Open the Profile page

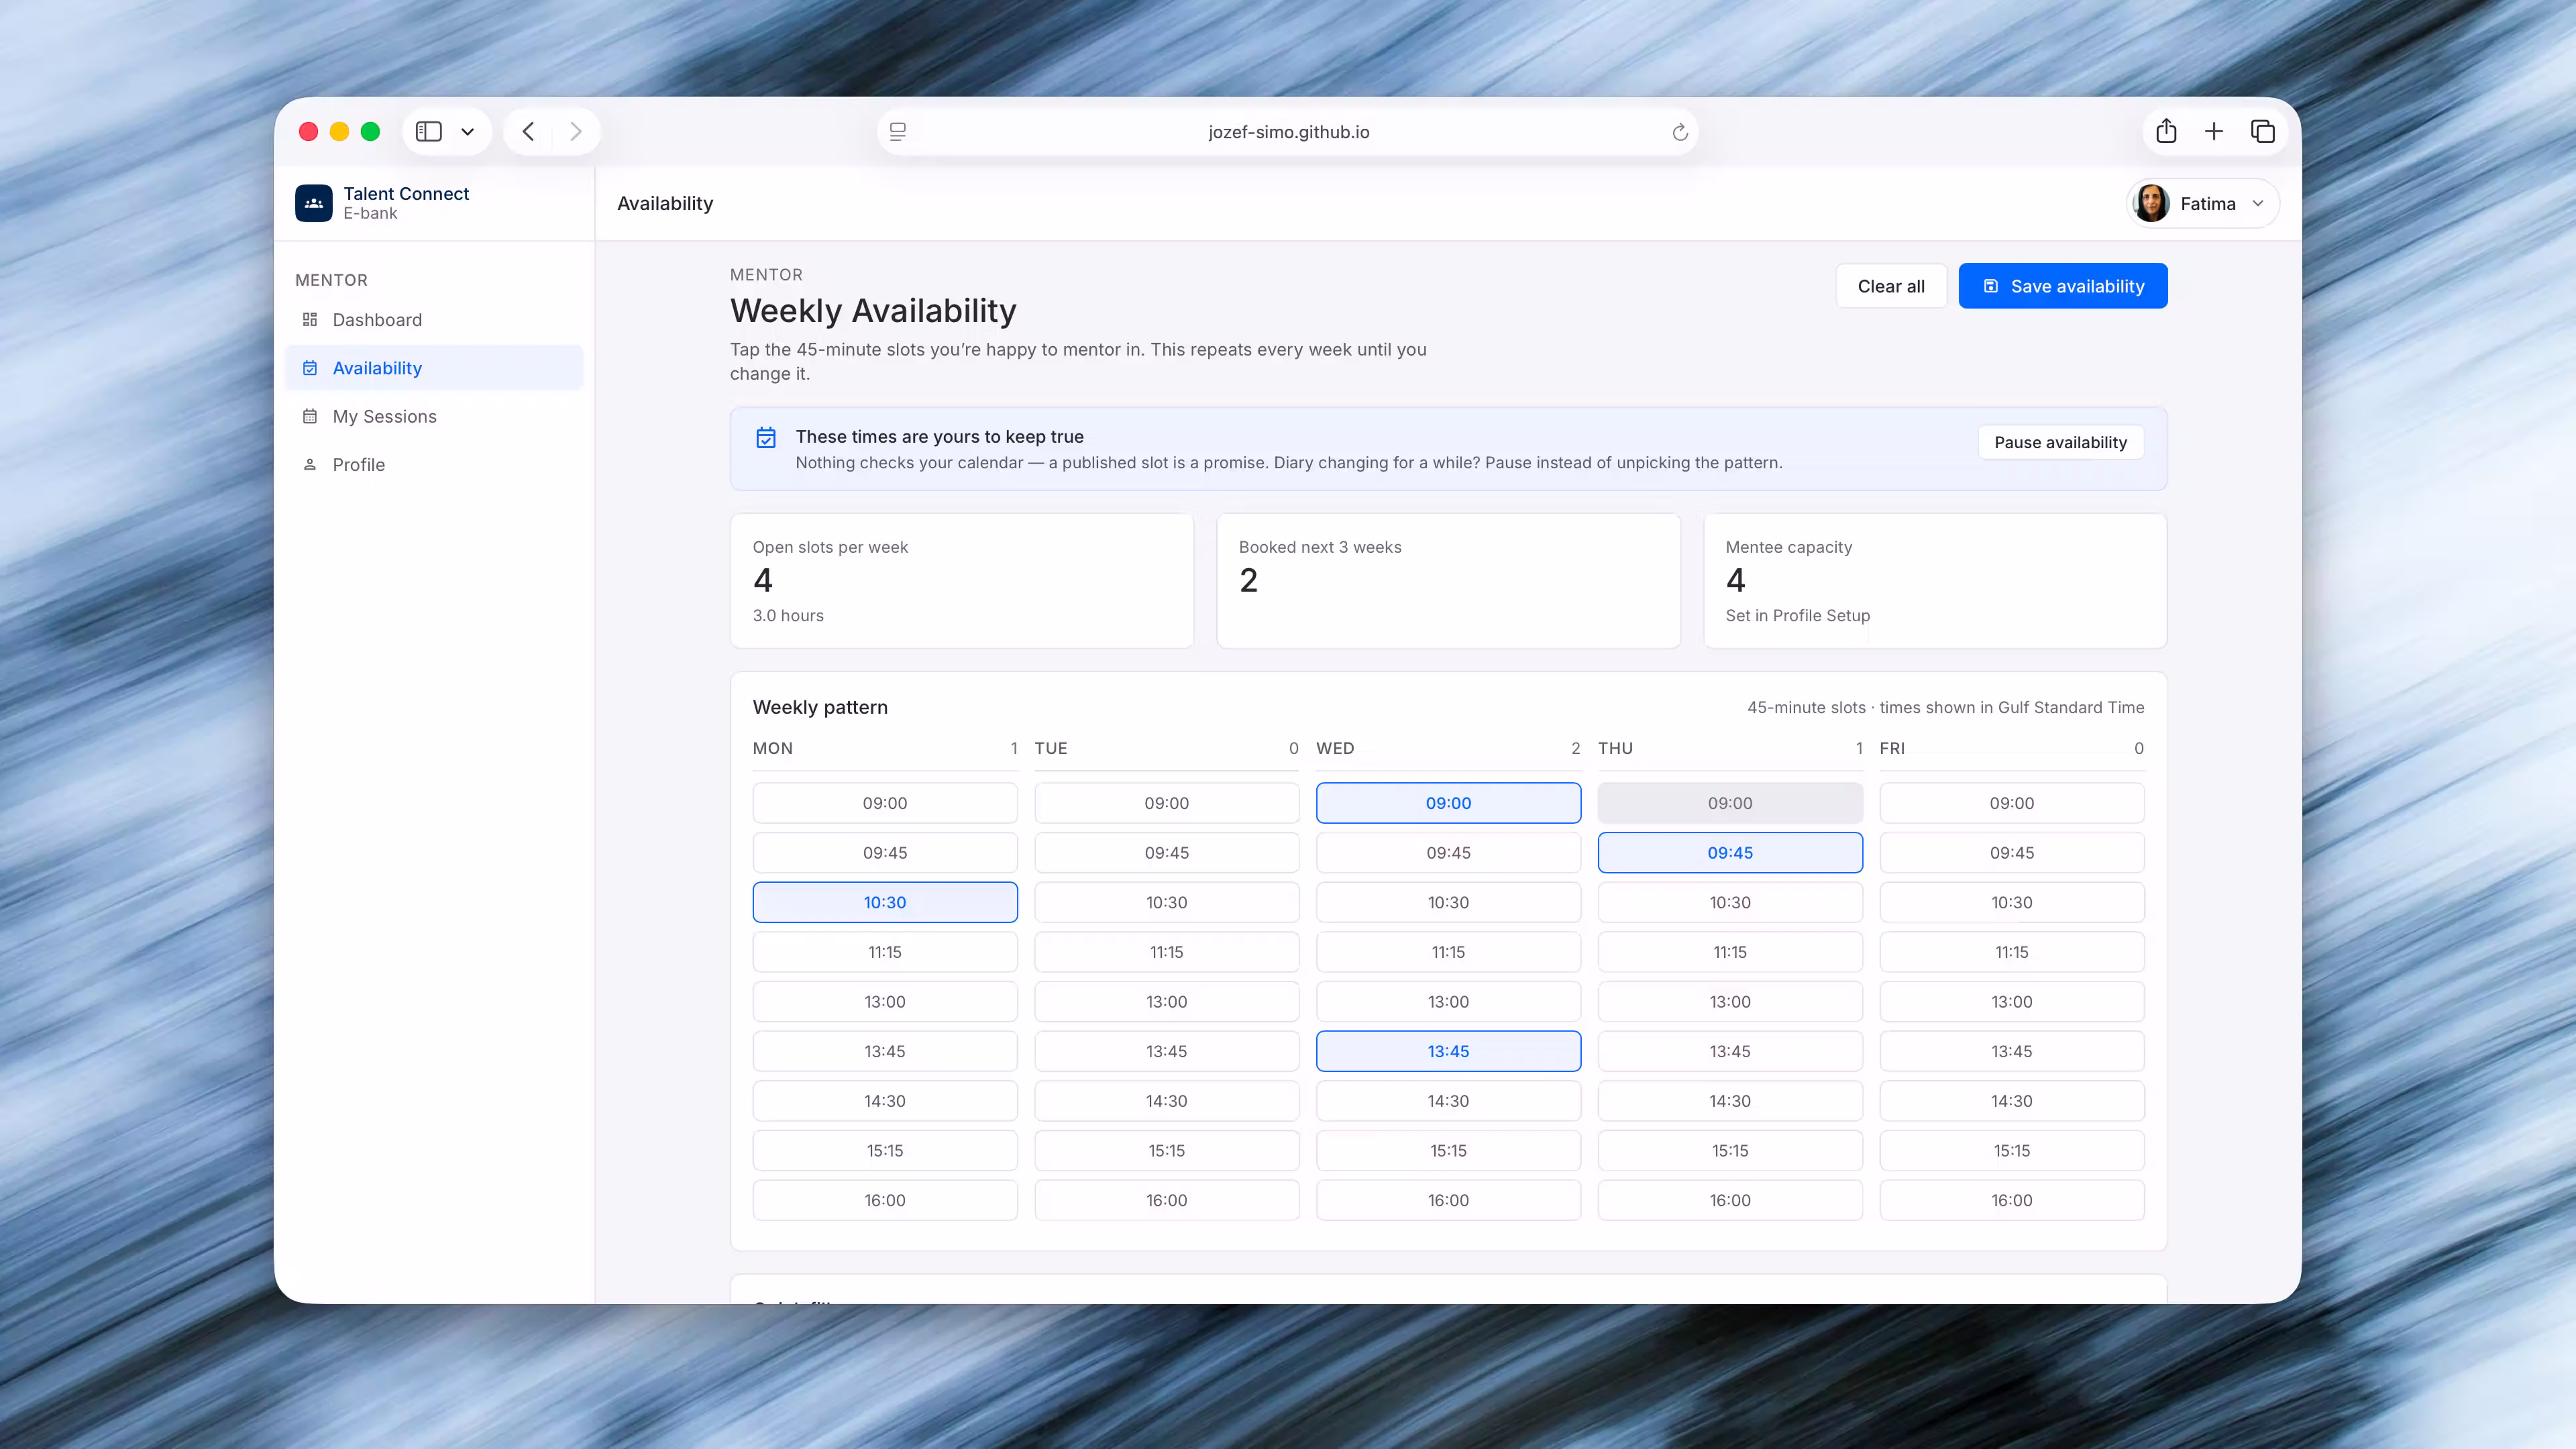point(434,465)
